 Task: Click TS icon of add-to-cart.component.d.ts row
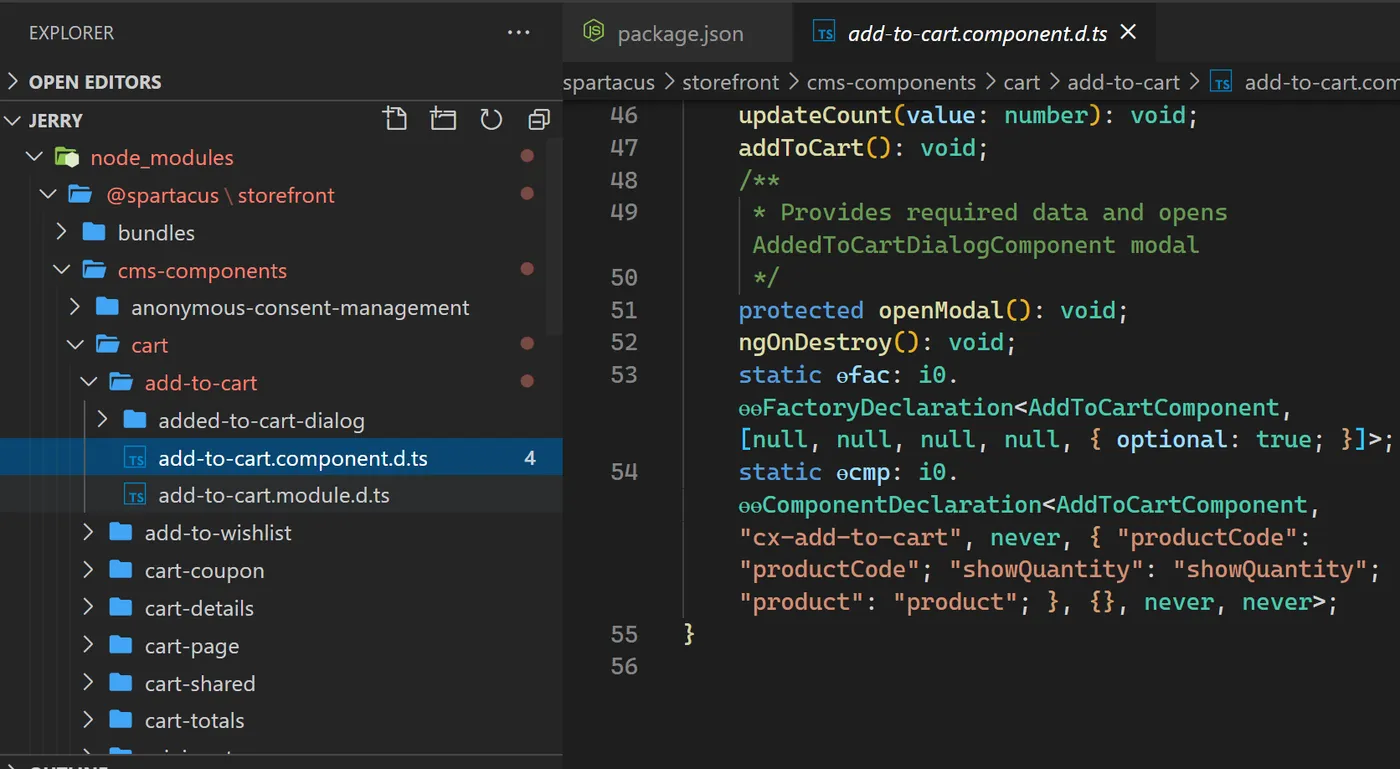135,458
